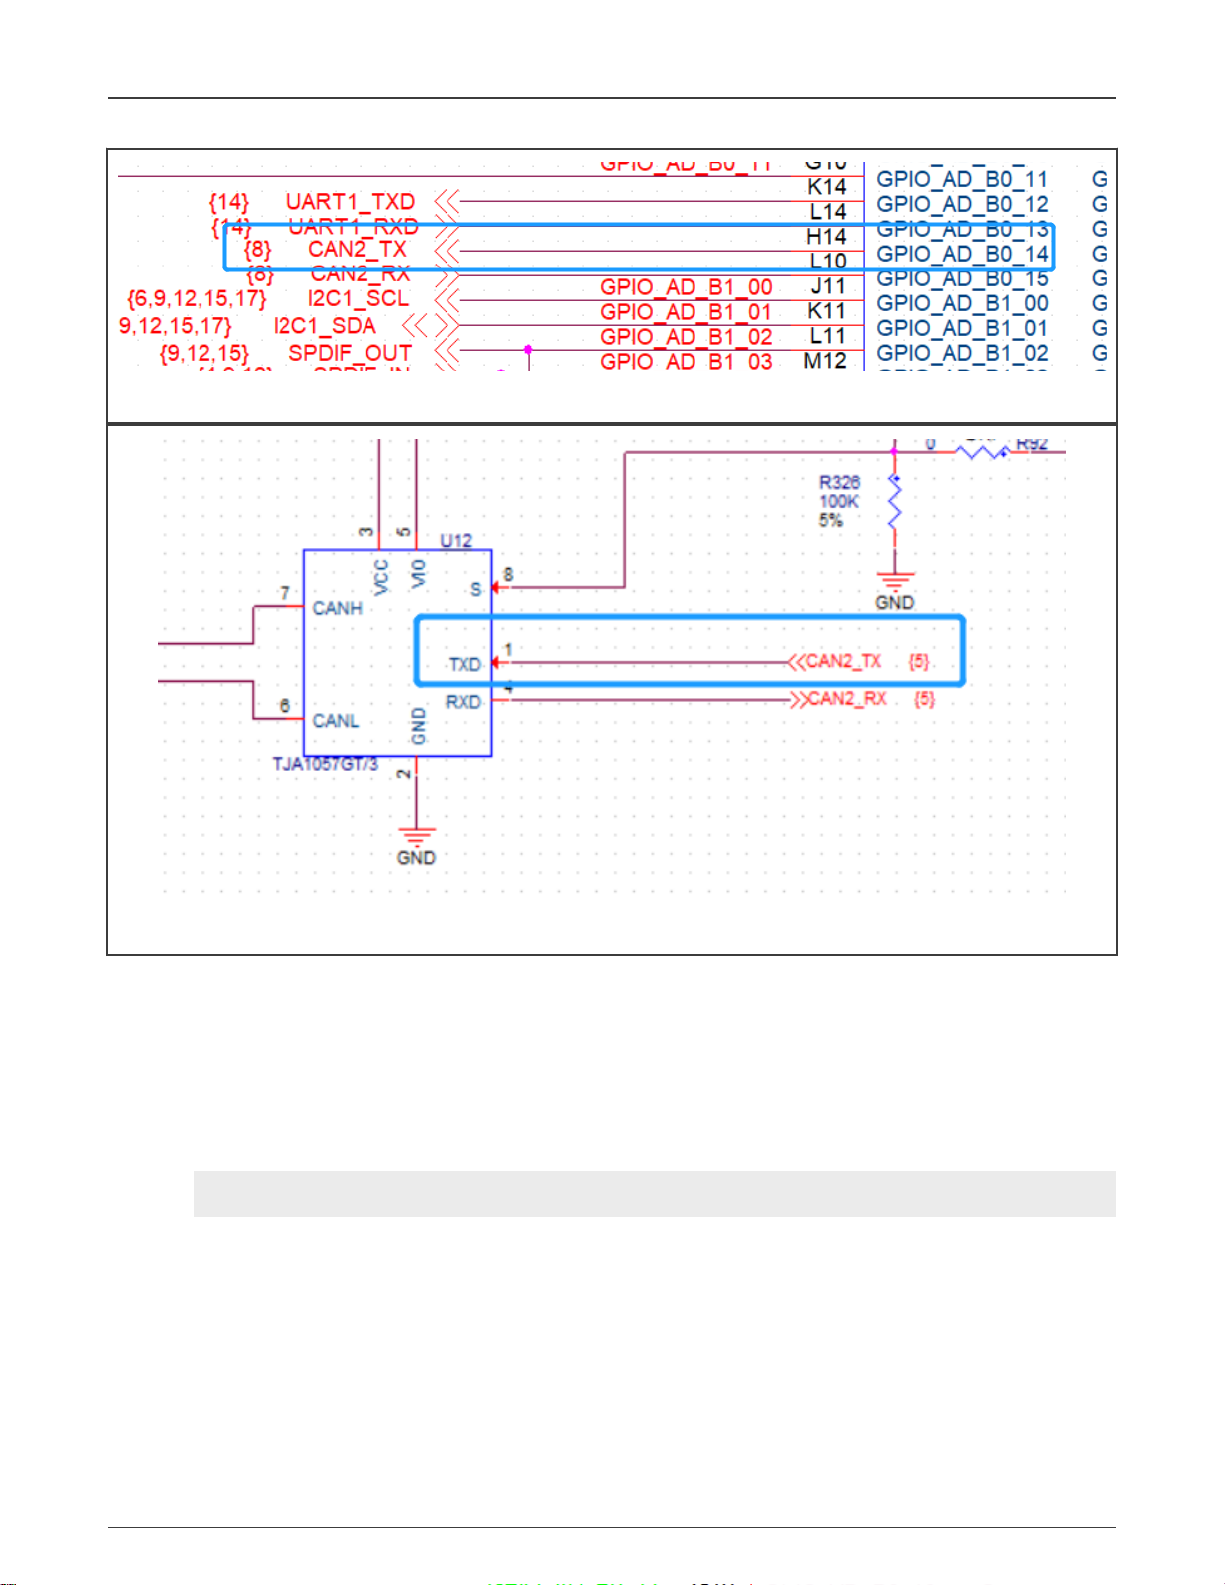Click the CANL pin label on U12
The width and height of the screenshot is (1225, 1585).
tap(335, 721)
